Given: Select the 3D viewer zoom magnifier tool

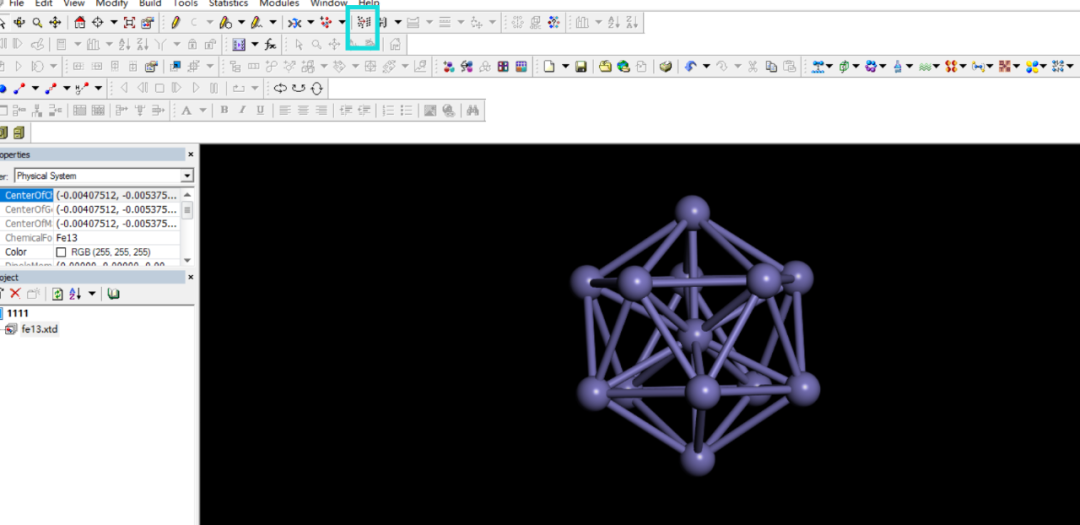Looking at the screenshot, I should pos(37,23).
